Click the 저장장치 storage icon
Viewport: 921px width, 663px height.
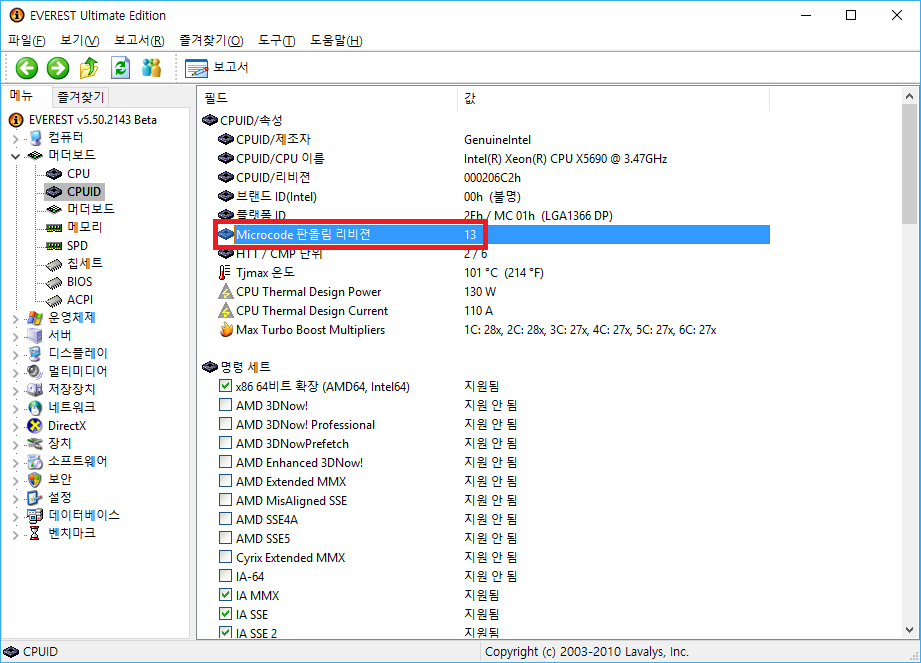(x=35, y=389)
